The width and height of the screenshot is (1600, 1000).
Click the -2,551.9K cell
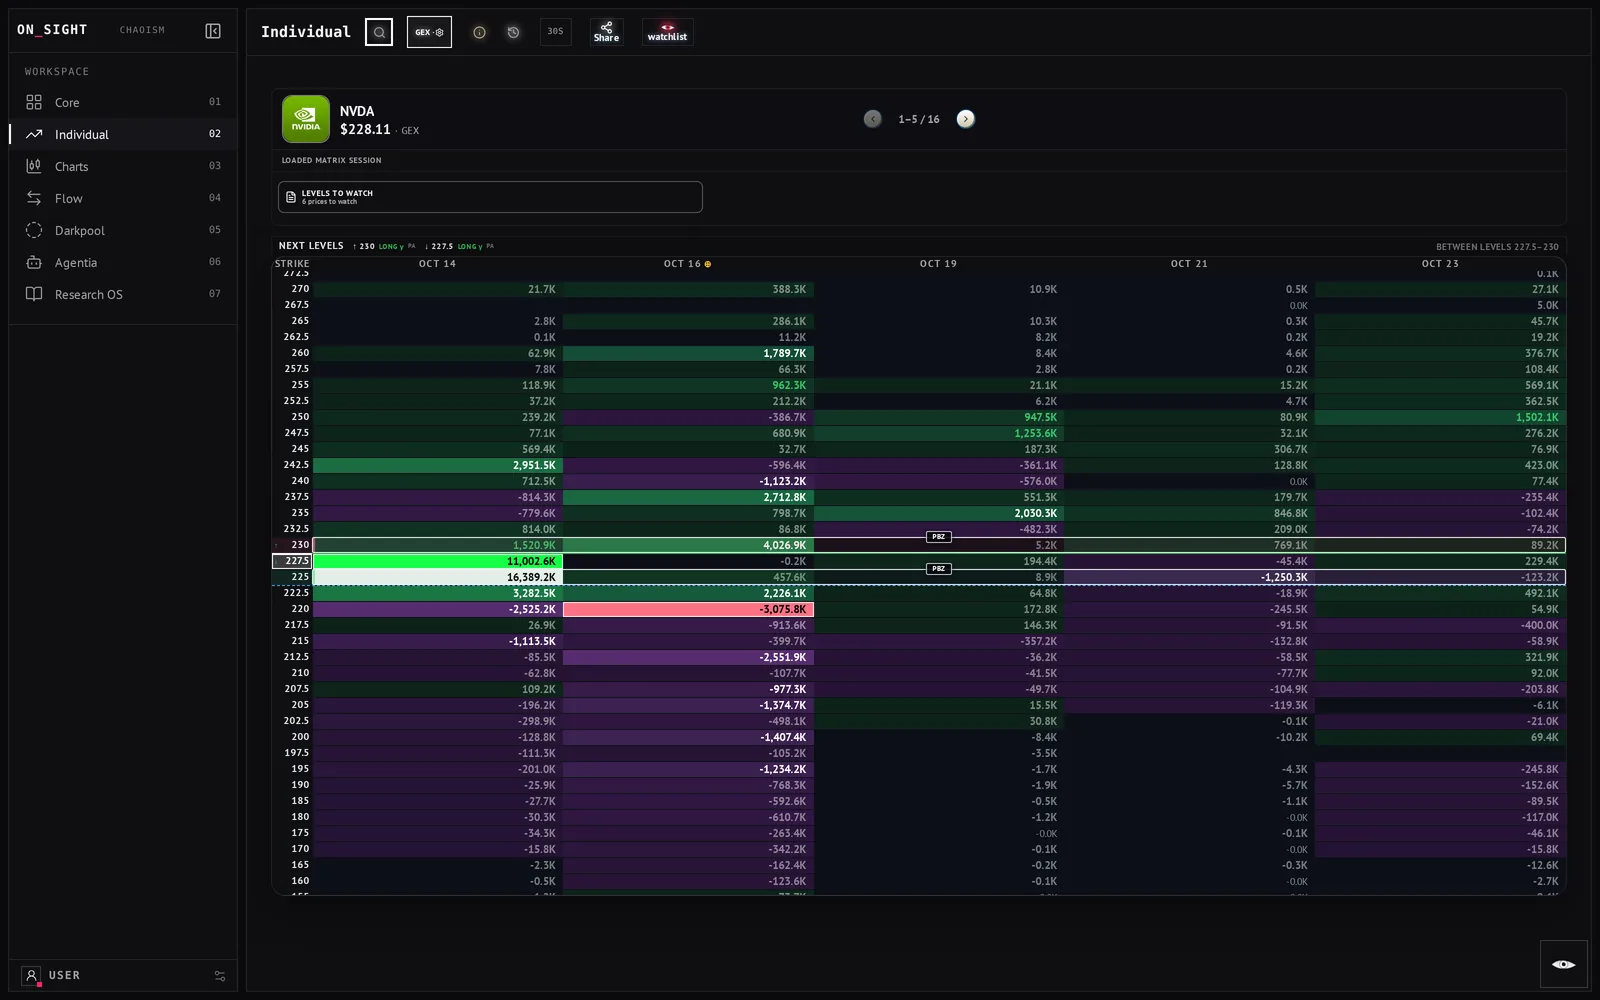click(x=688, y=657)
